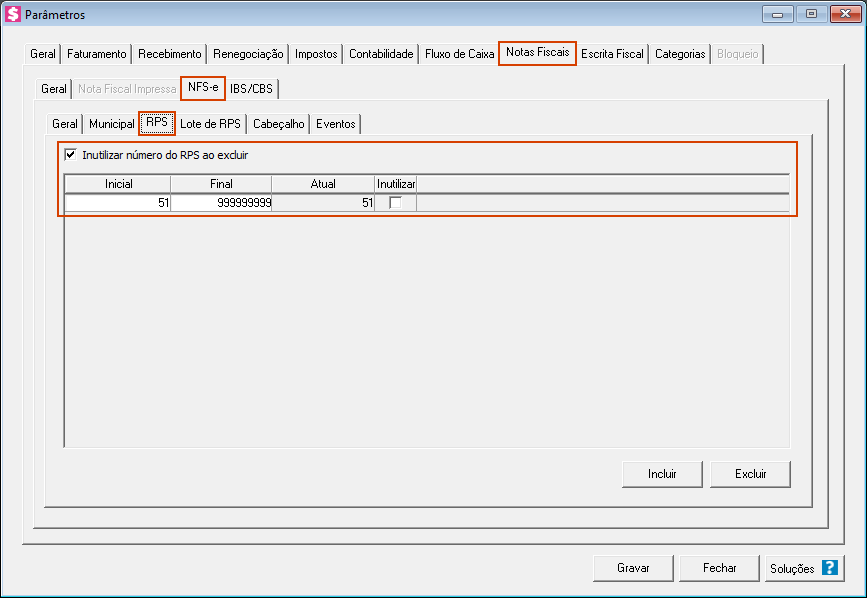Open the Contabilidade tab

pyautogui.click(x=381, y=54)
